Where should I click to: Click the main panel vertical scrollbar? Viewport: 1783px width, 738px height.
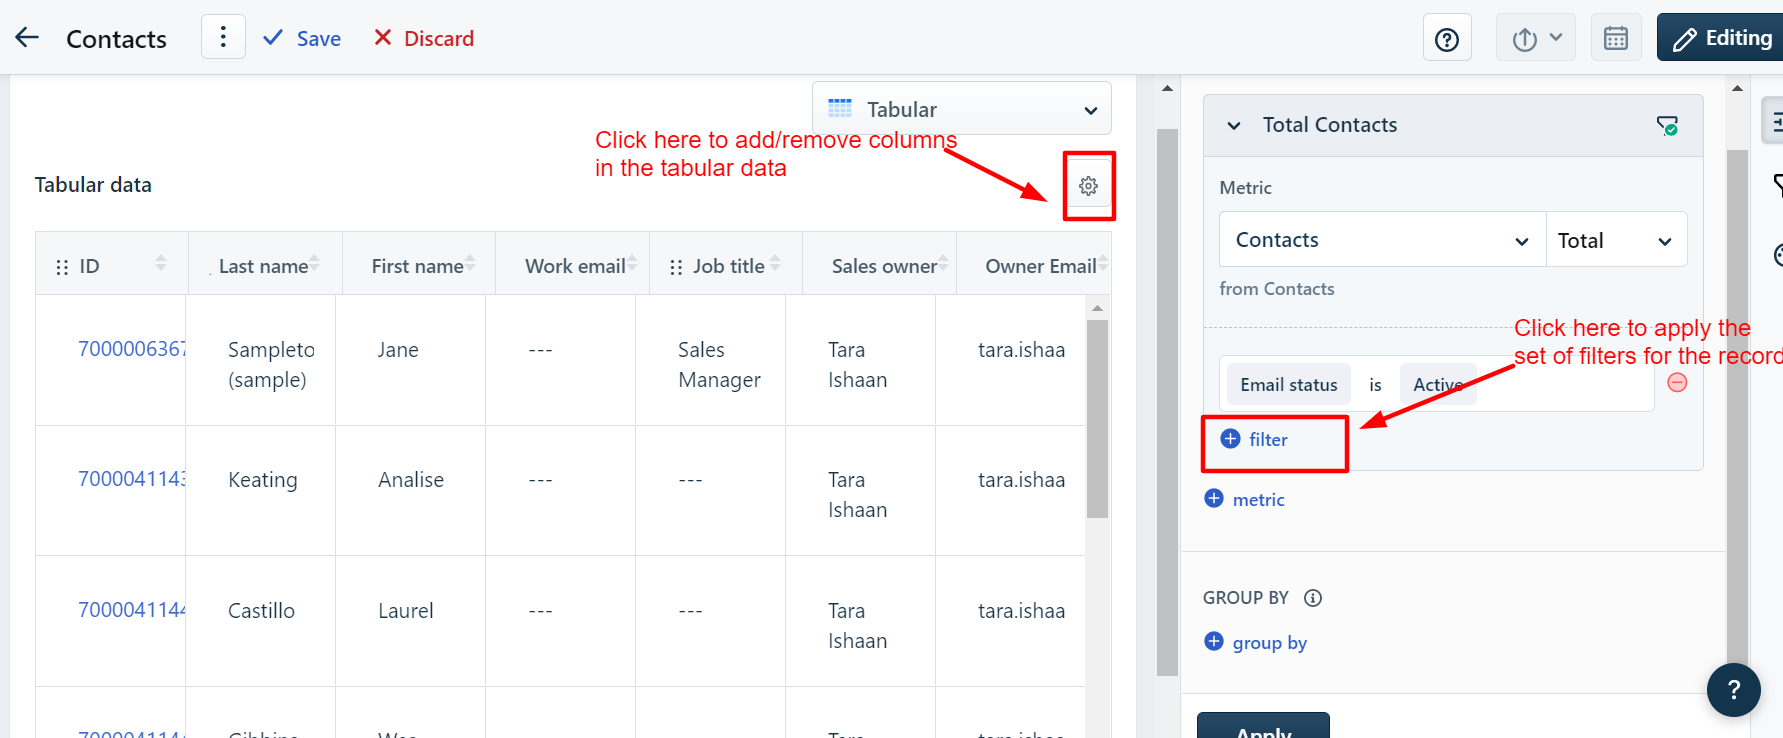point(1167,402)
